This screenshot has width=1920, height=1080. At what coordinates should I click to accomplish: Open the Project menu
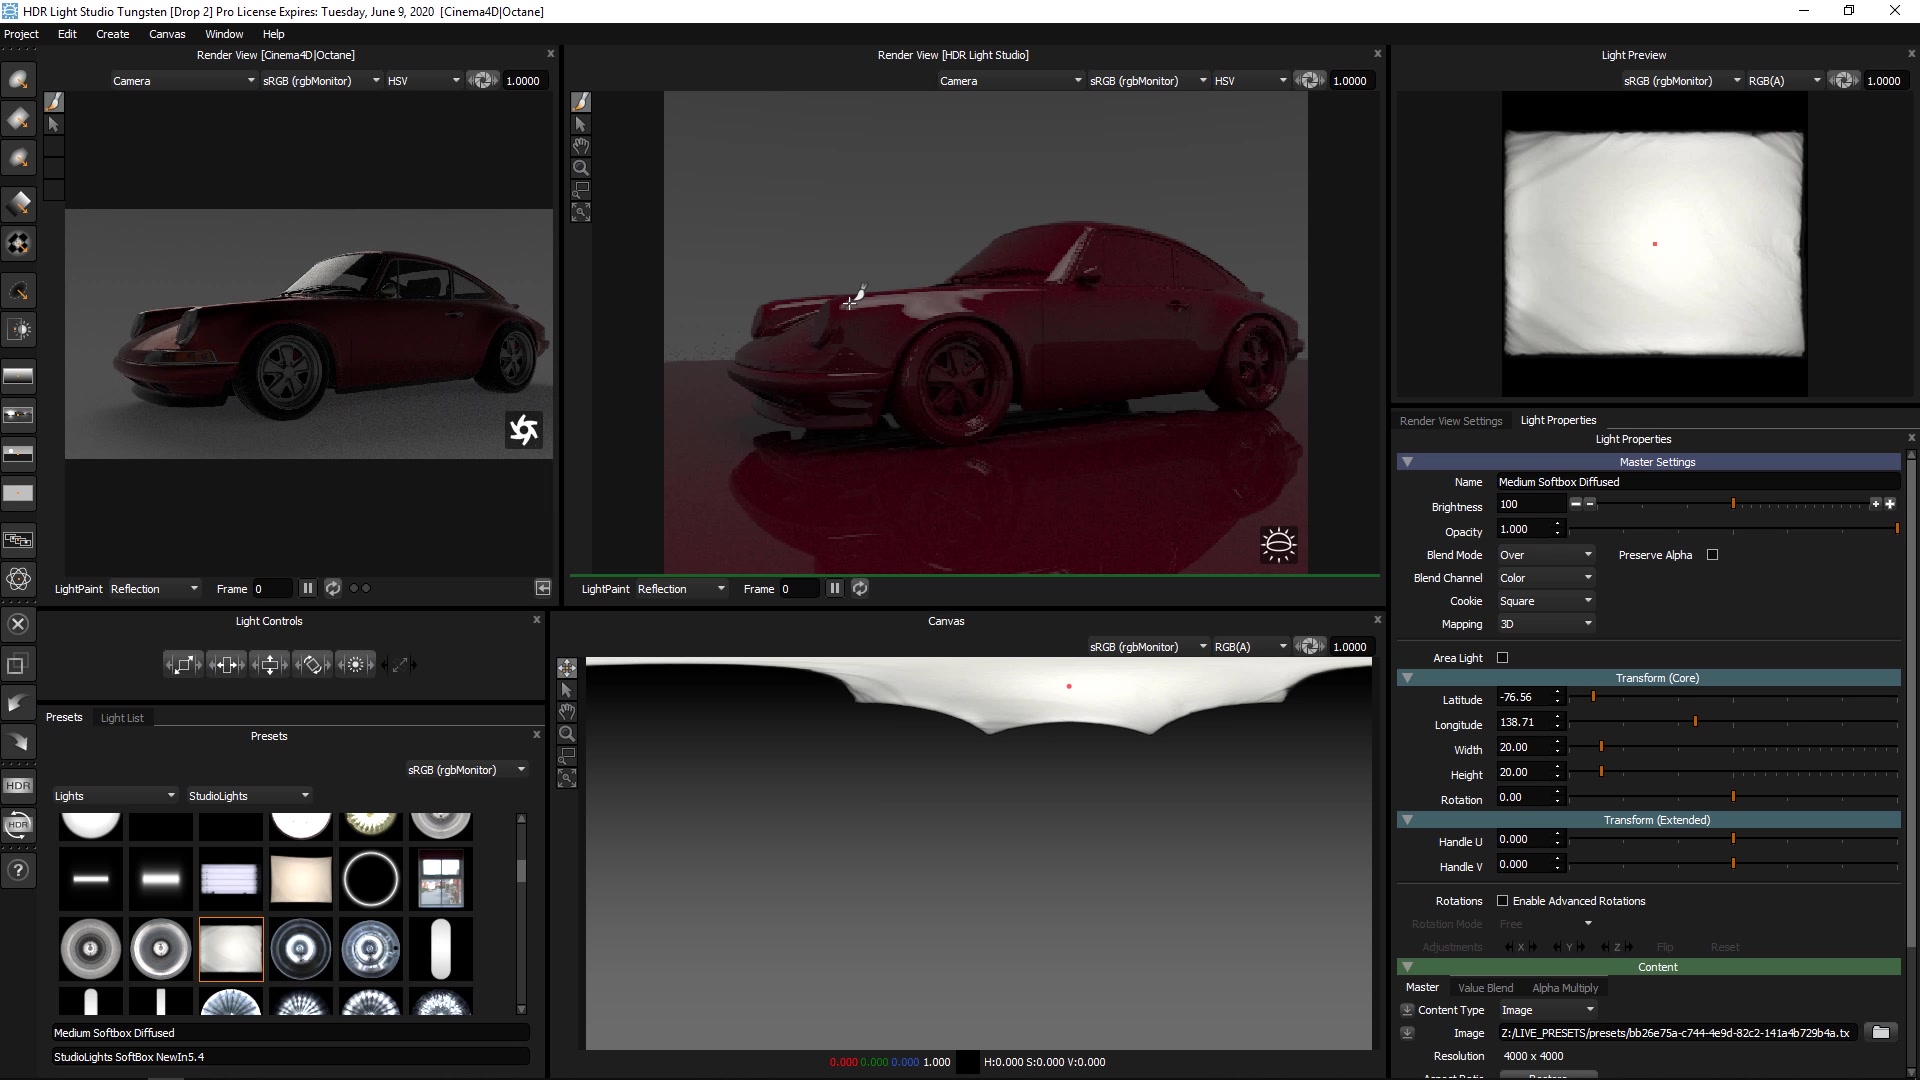coord(21,34)
